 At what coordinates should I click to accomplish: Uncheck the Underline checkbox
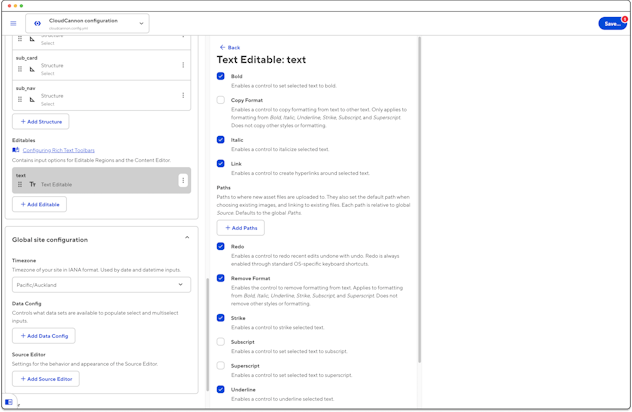[220, 389]
